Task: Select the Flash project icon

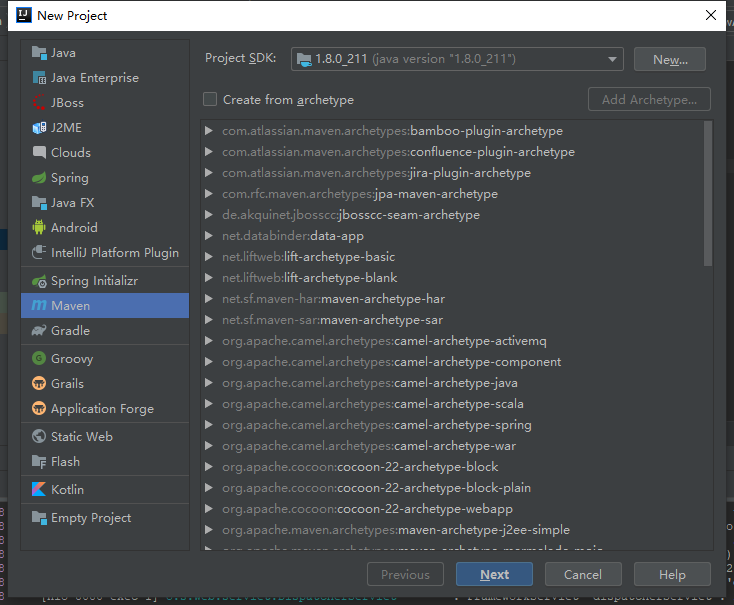Action: (39, 461)
